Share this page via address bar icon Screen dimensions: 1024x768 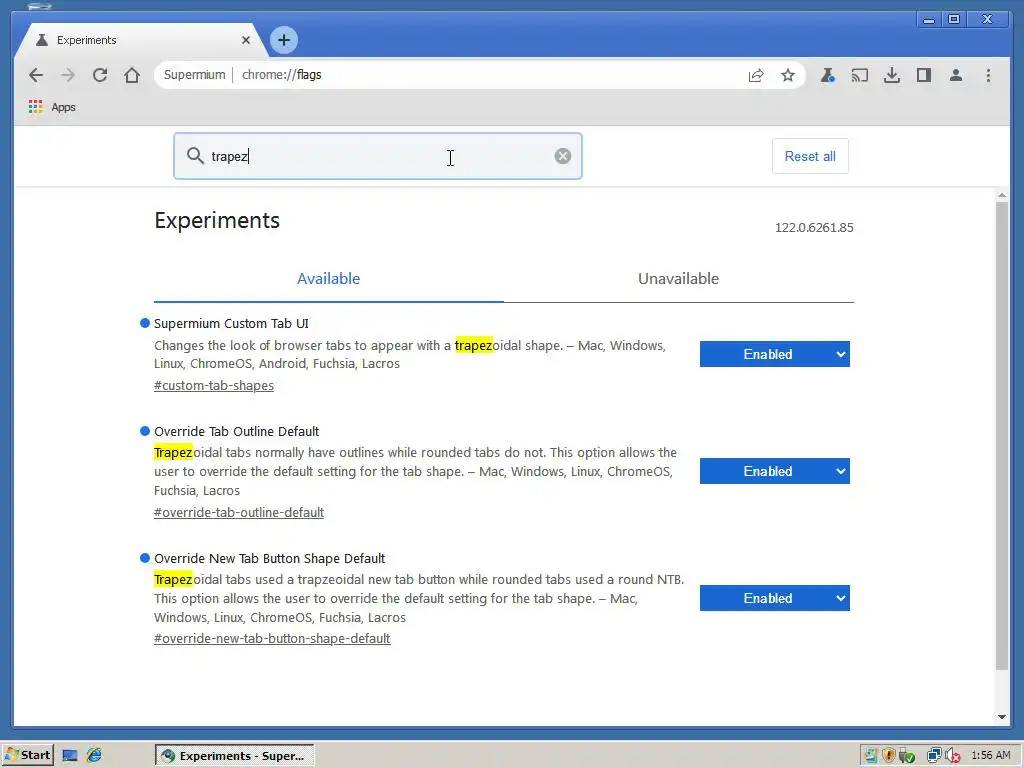(x=756, y=75)
